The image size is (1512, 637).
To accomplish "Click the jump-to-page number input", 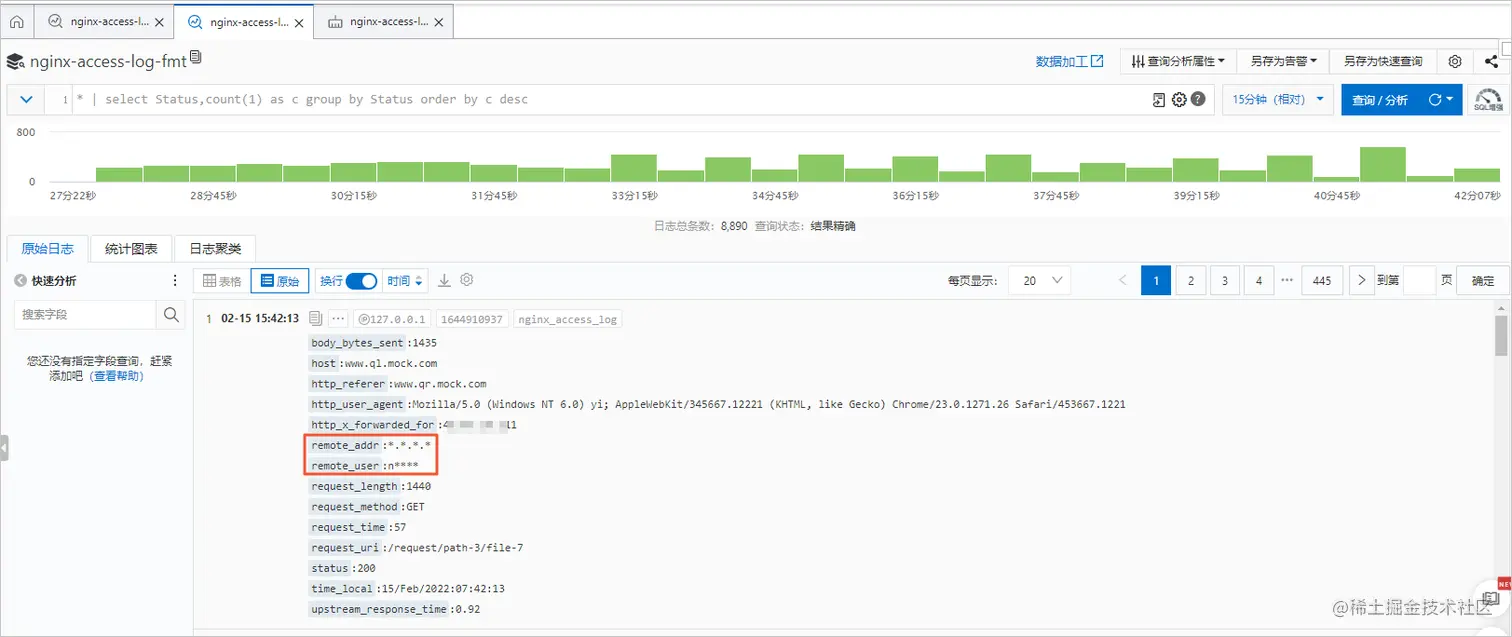I will (x=1419, y=281).
